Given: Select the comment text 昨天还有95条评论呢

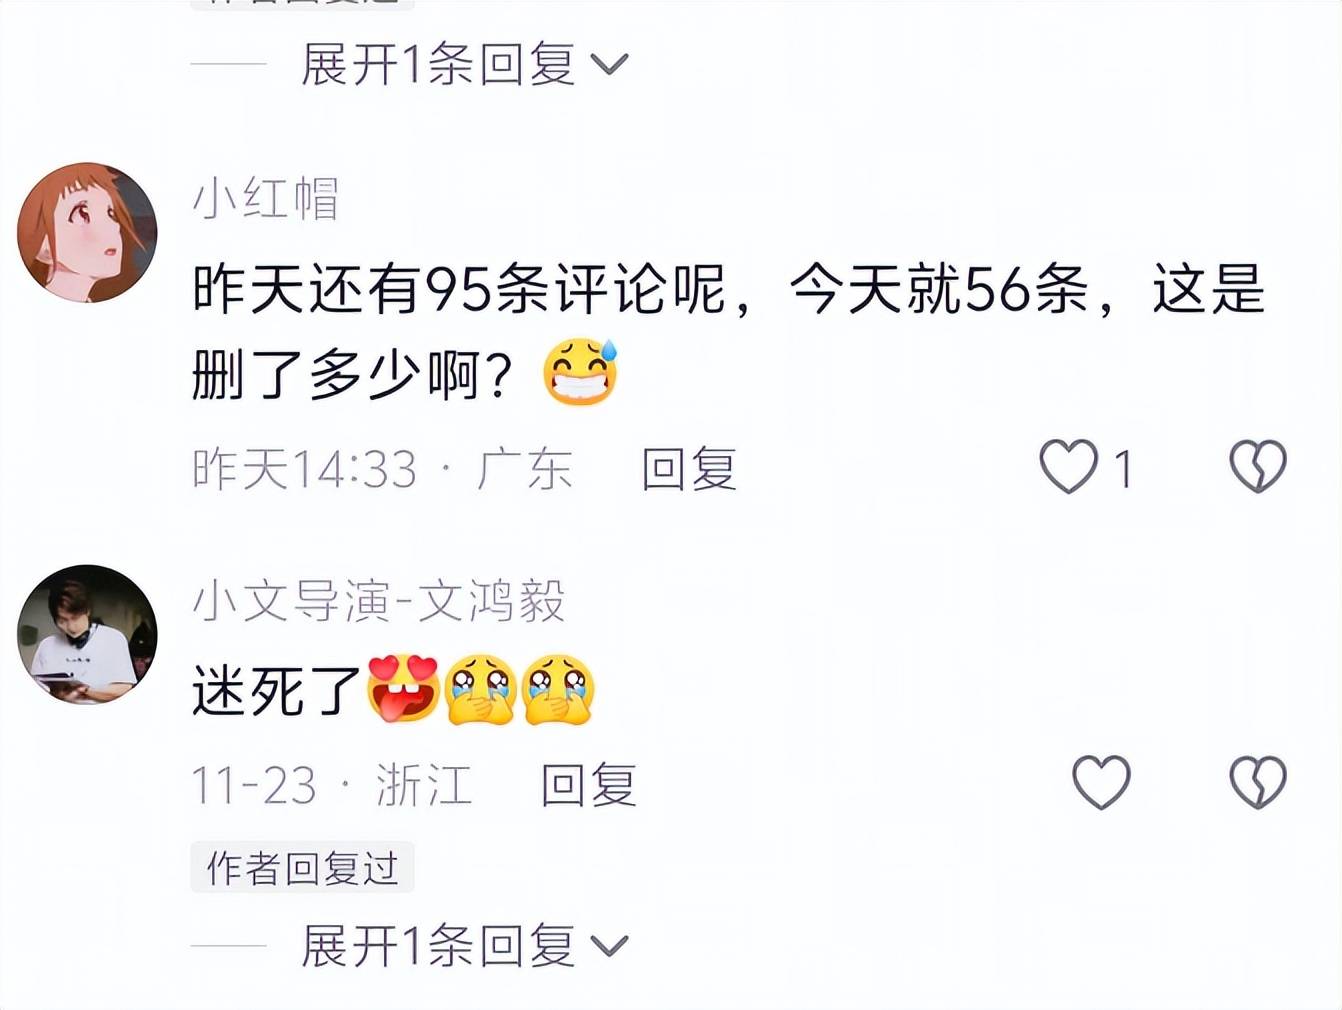Looking at the screenshot, I should point(460,290).
